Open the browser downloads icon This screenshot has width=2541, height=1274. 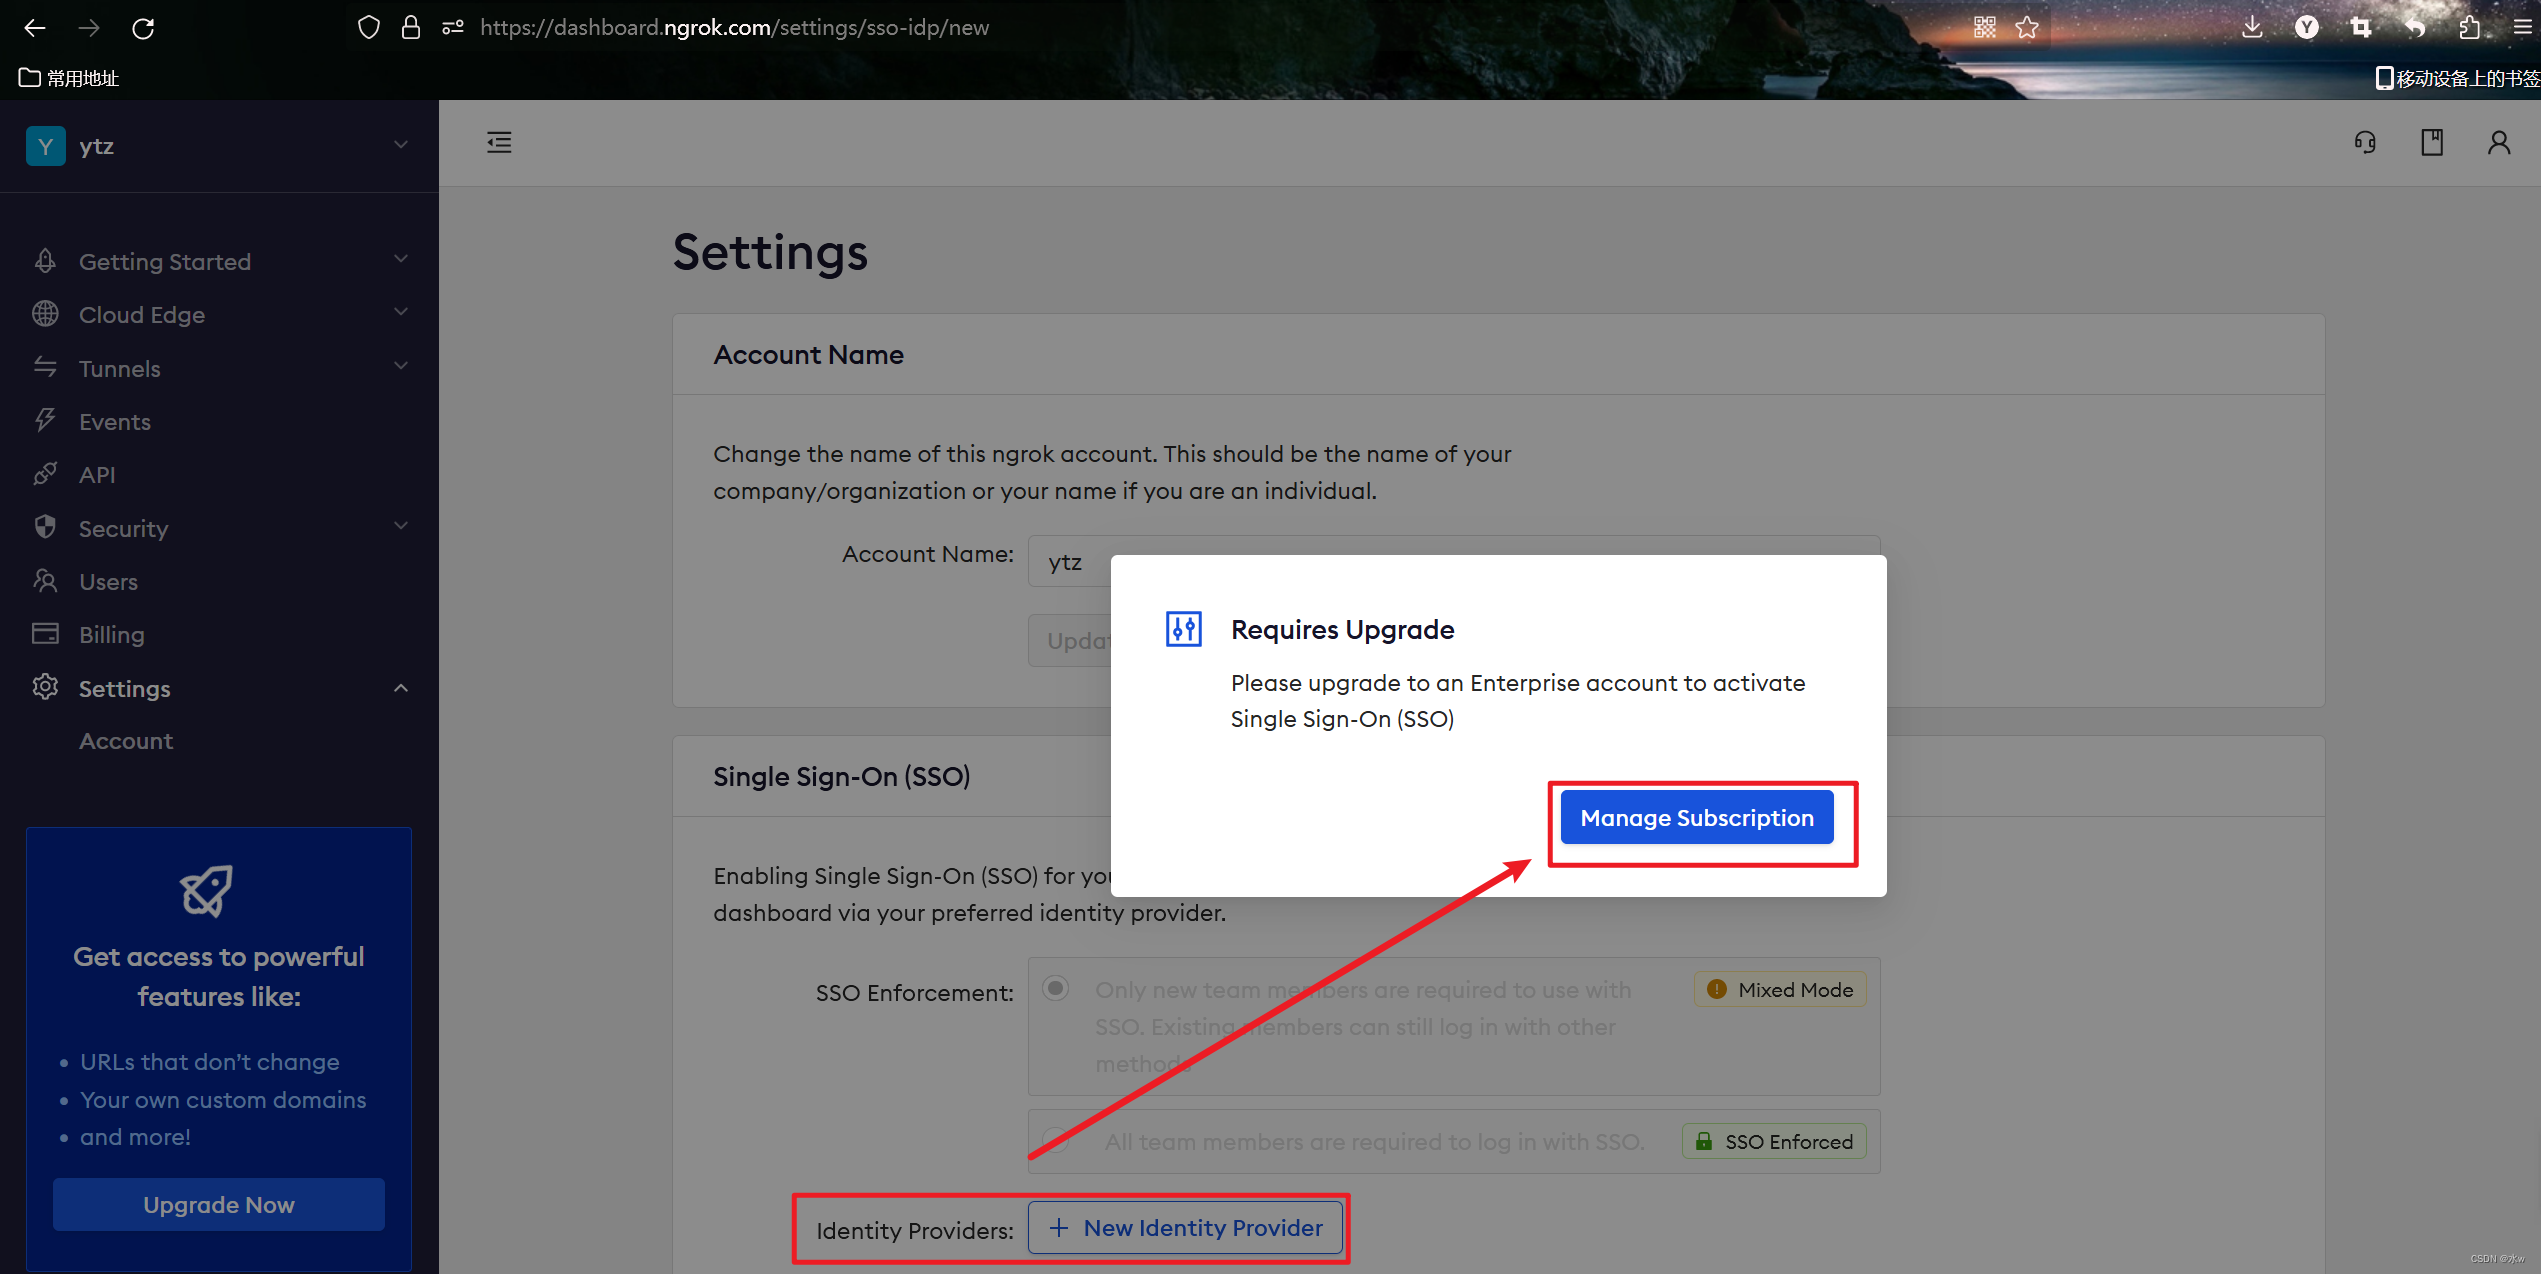pyautogui.click(x=2252, y=28)
